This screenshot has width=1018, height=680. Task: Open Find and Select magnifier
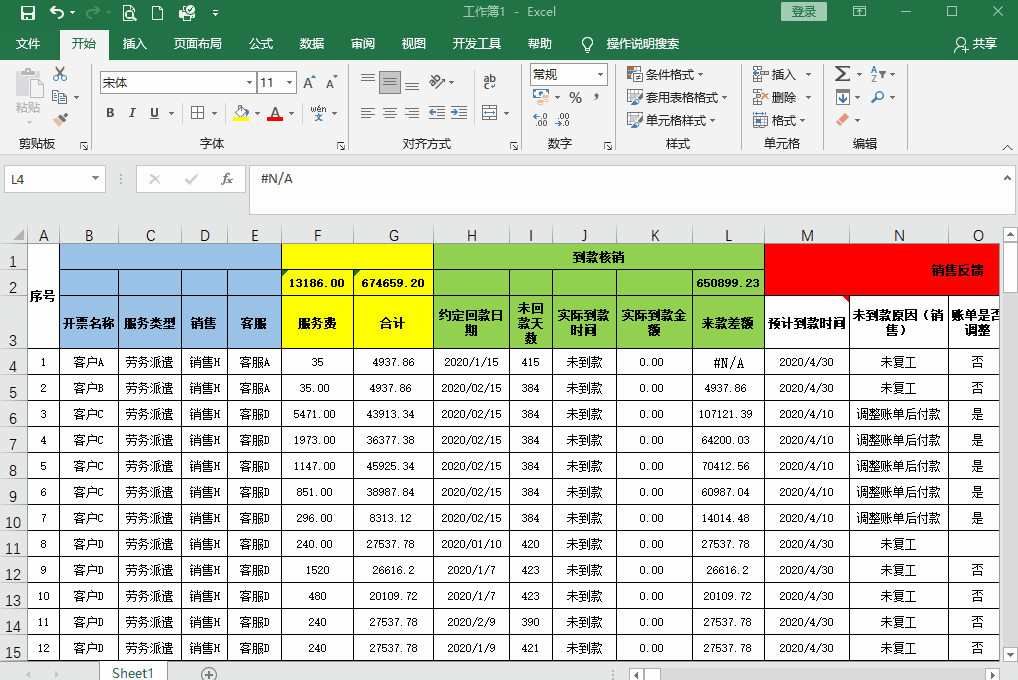pos(878,97)
